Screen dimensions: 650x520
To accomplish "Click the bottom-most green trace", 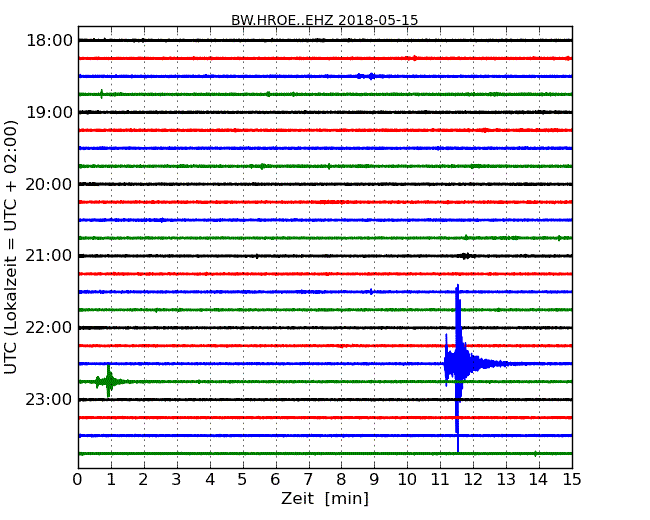I will [325, 454].
